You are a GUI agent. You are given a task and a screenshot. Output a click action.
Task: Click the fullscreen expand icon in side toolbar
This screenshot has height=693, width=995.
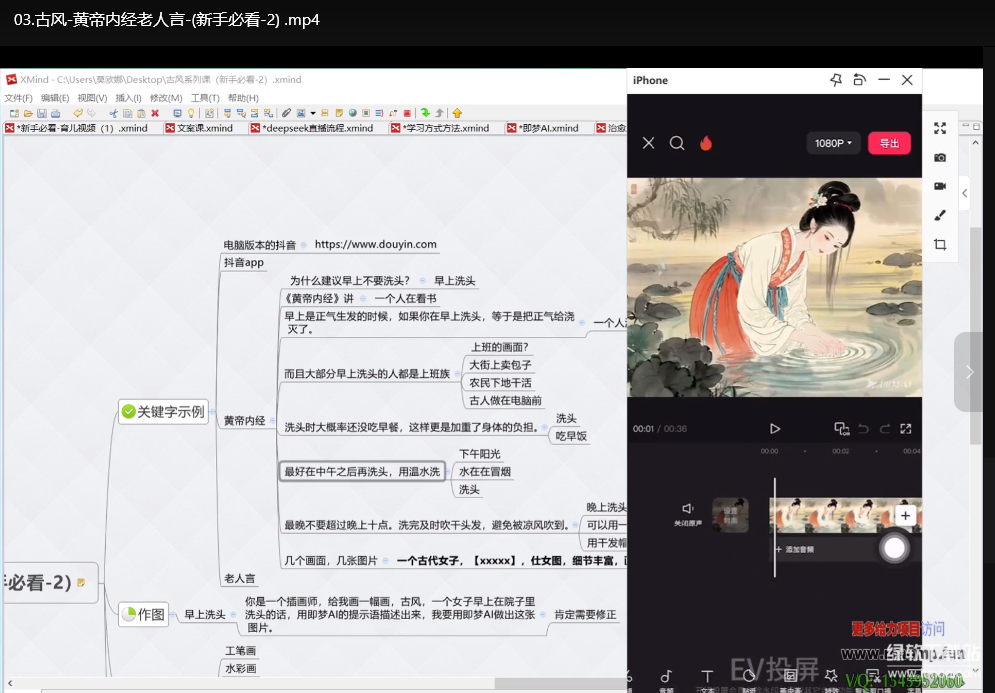[940, 128]
